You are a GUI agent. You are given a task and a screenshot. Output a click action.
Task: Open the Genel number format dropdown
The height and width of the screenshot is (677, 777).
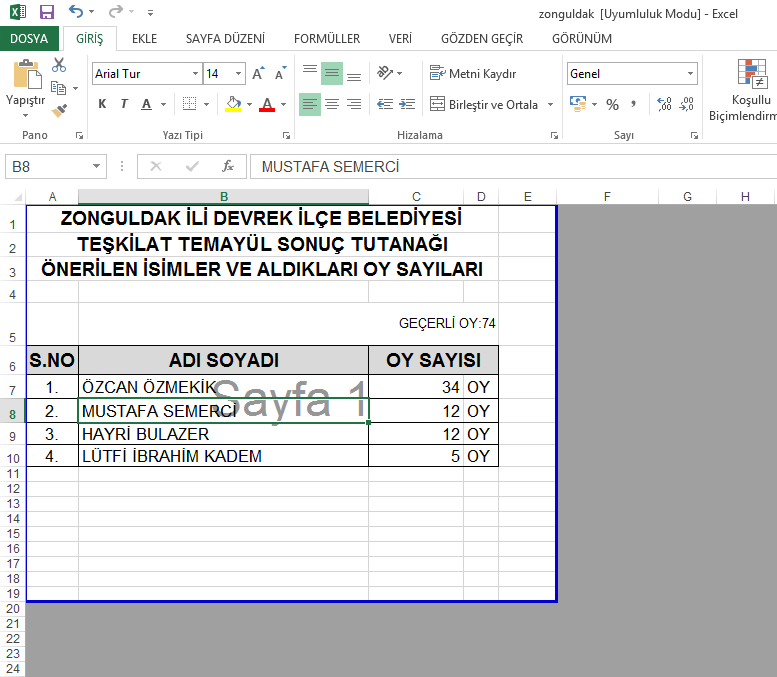tap(690, 73)
